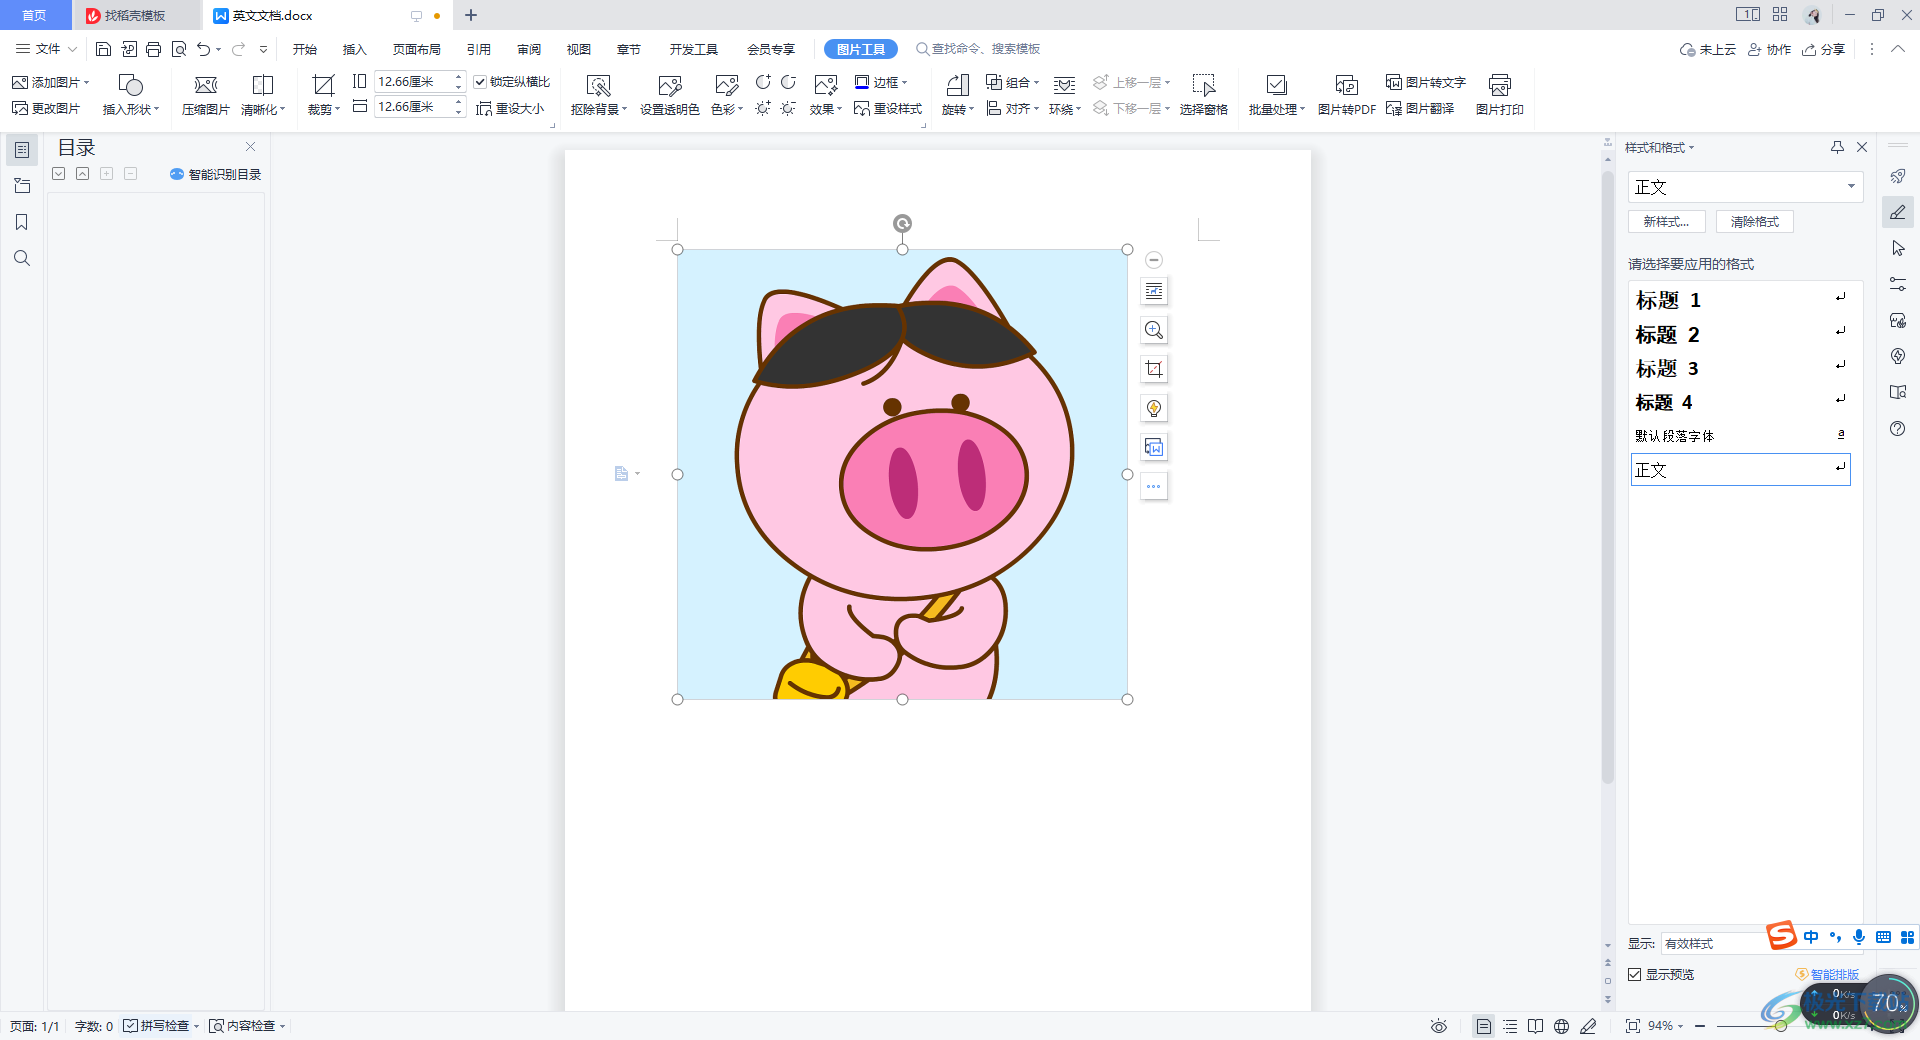This screenshot has width=1920, height=1040.
Task: Switch to outline view in status bar
Action: 1510,1026
